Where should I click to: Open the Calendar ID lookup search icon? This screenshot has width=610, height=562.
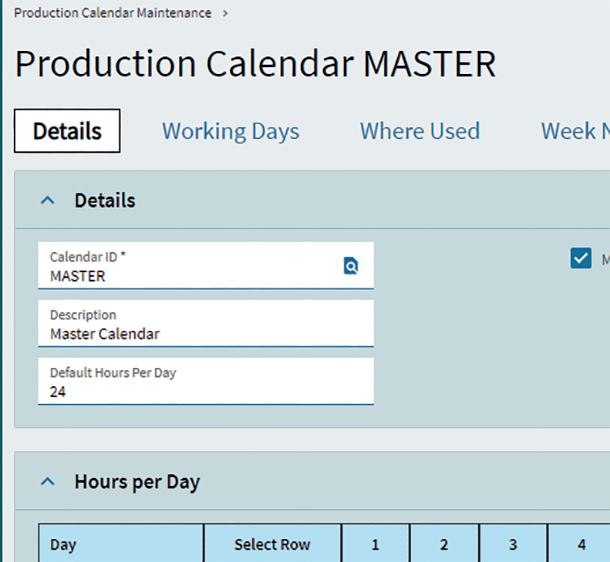(x=351, y=266)
